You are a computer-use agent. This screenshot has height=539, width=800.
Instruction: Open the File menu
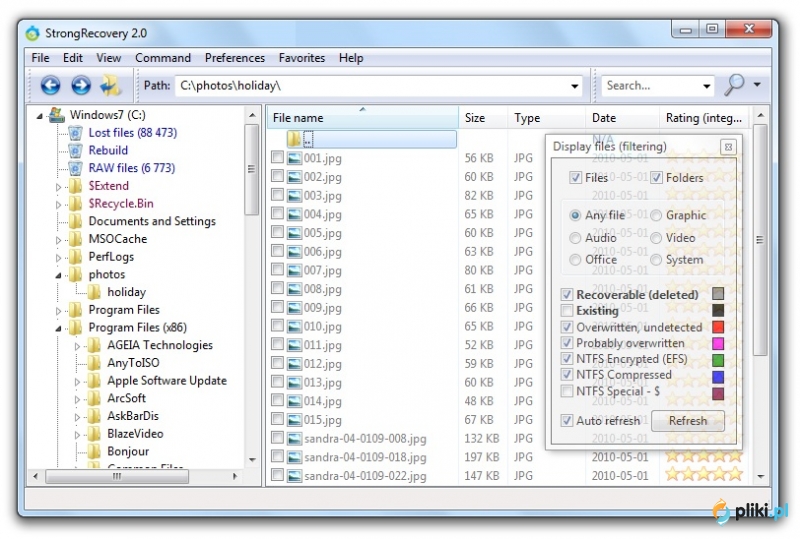40,58
